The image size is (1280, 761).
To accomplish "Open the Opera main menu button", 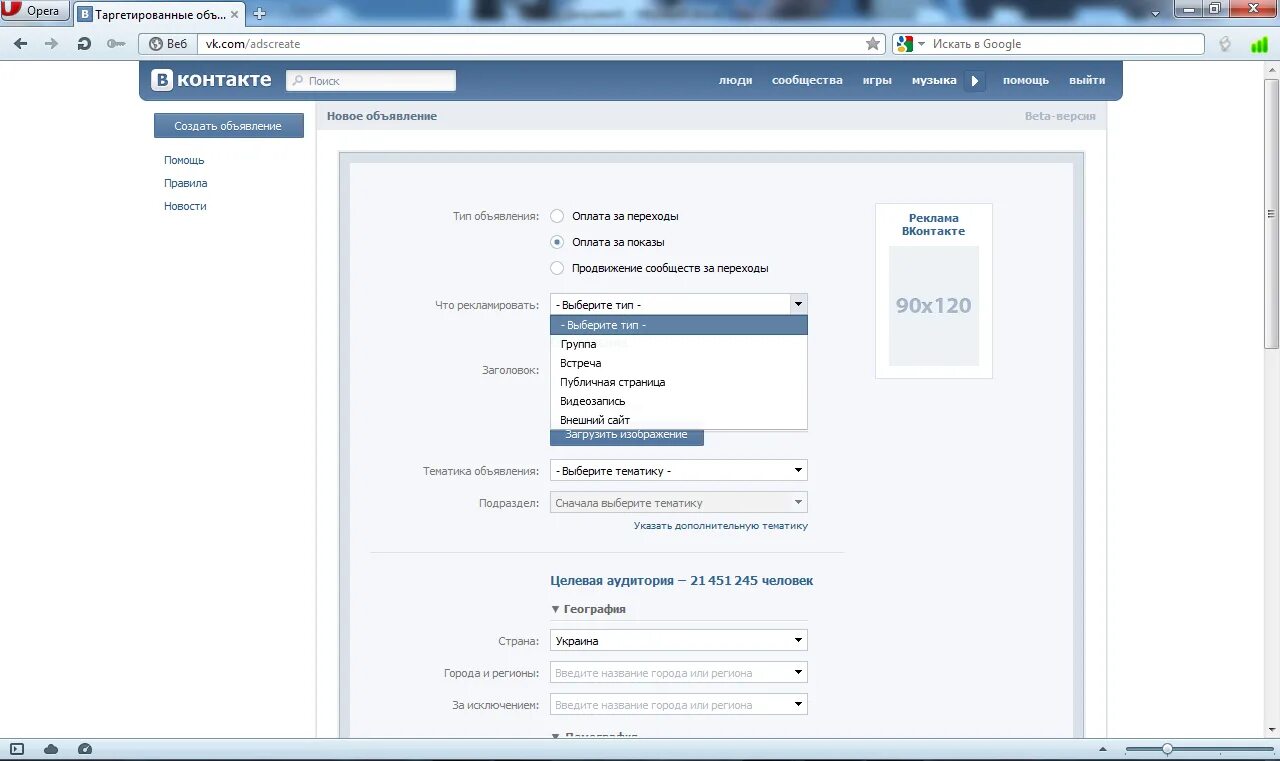I will coord(35,11).
